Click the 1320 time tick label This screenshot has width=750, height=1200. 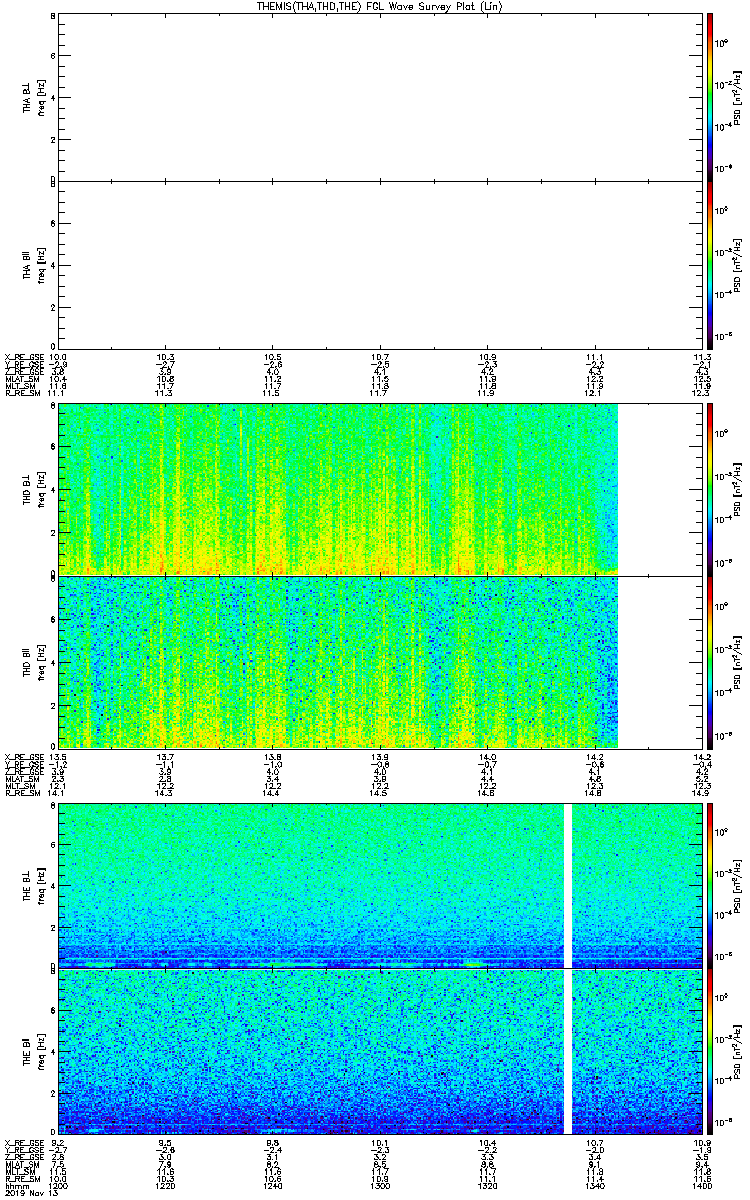(x=487, y=1184)
